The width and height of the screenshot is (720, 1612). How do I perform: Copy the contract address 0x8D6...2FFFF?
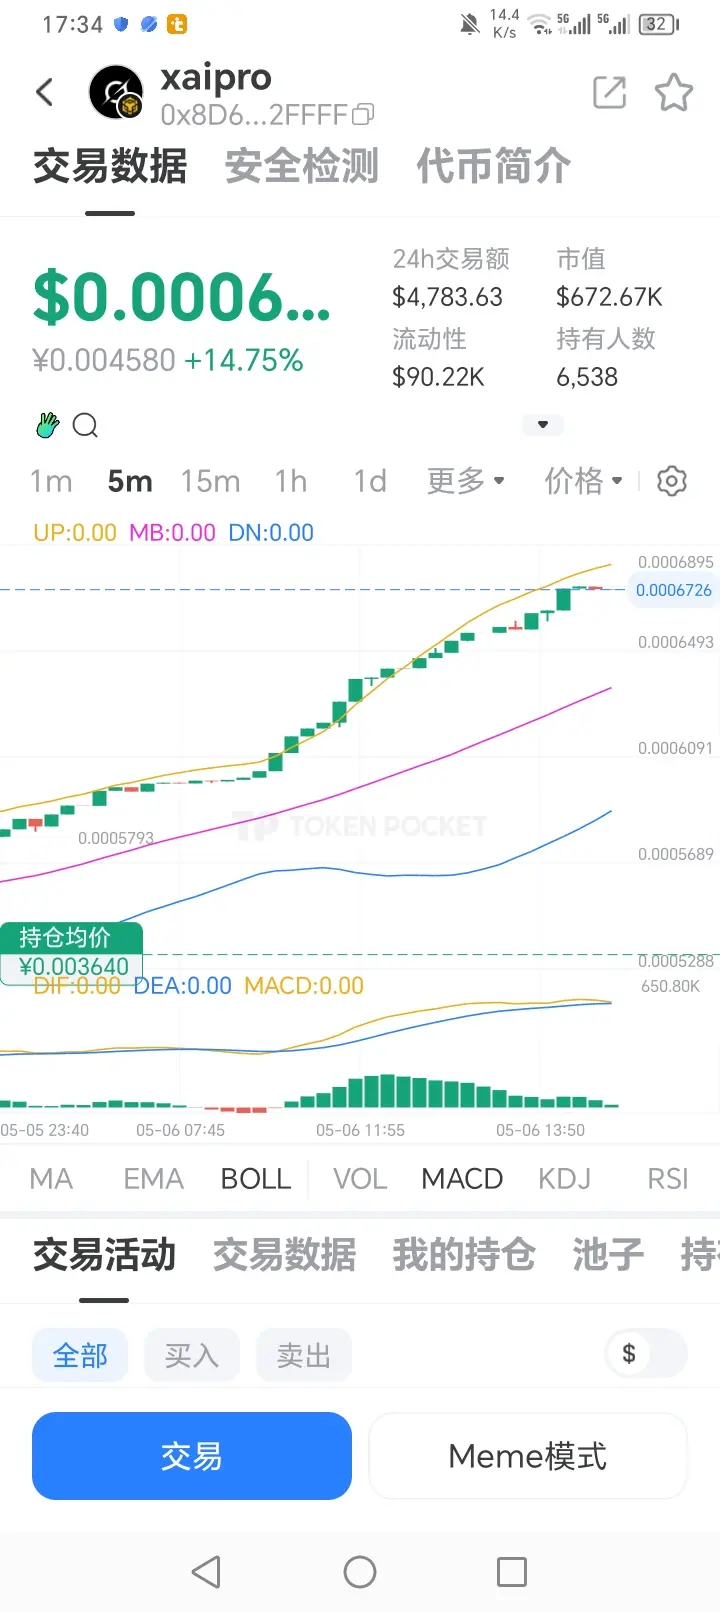click(364, 115)
